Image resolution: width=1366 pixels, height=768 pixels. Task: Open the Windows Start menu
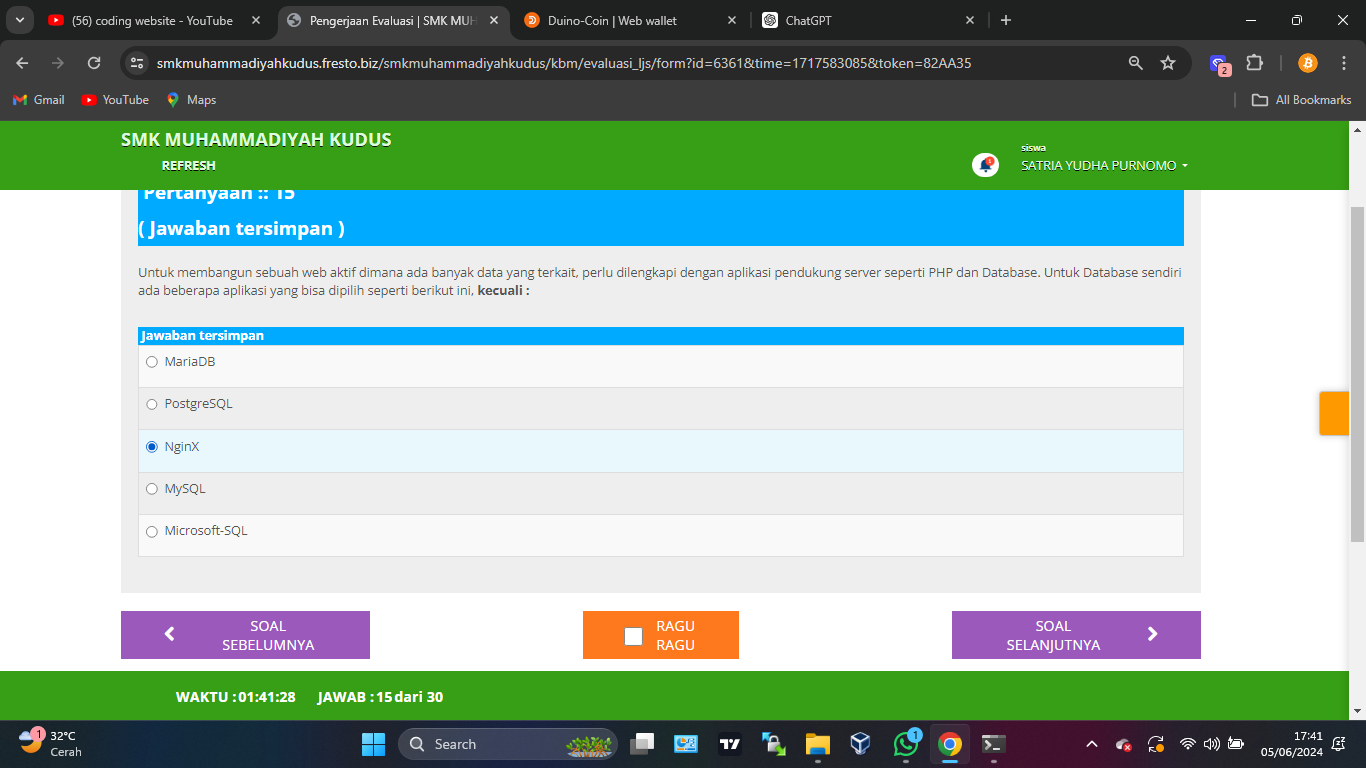click(x=373, y=744)
